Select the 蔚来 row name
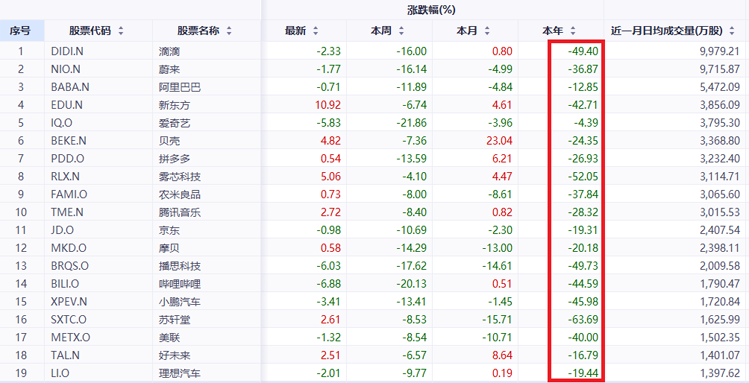 tap(169, 69)
